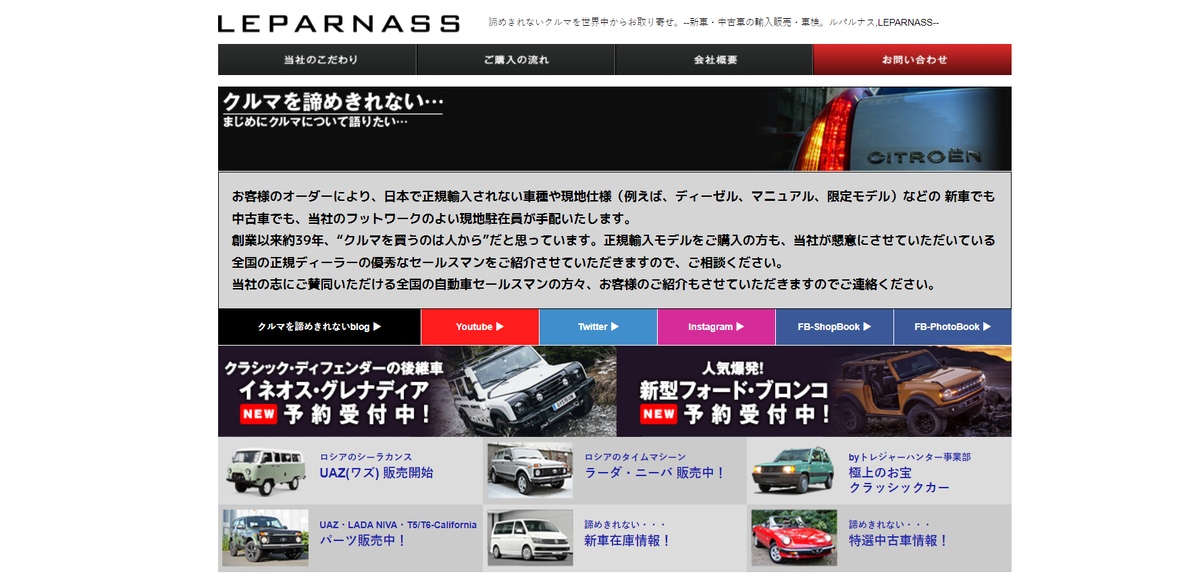Open 会社概要 menu item
The width and height of the screenshot is (1200, 585).
[x=714, y=60]
